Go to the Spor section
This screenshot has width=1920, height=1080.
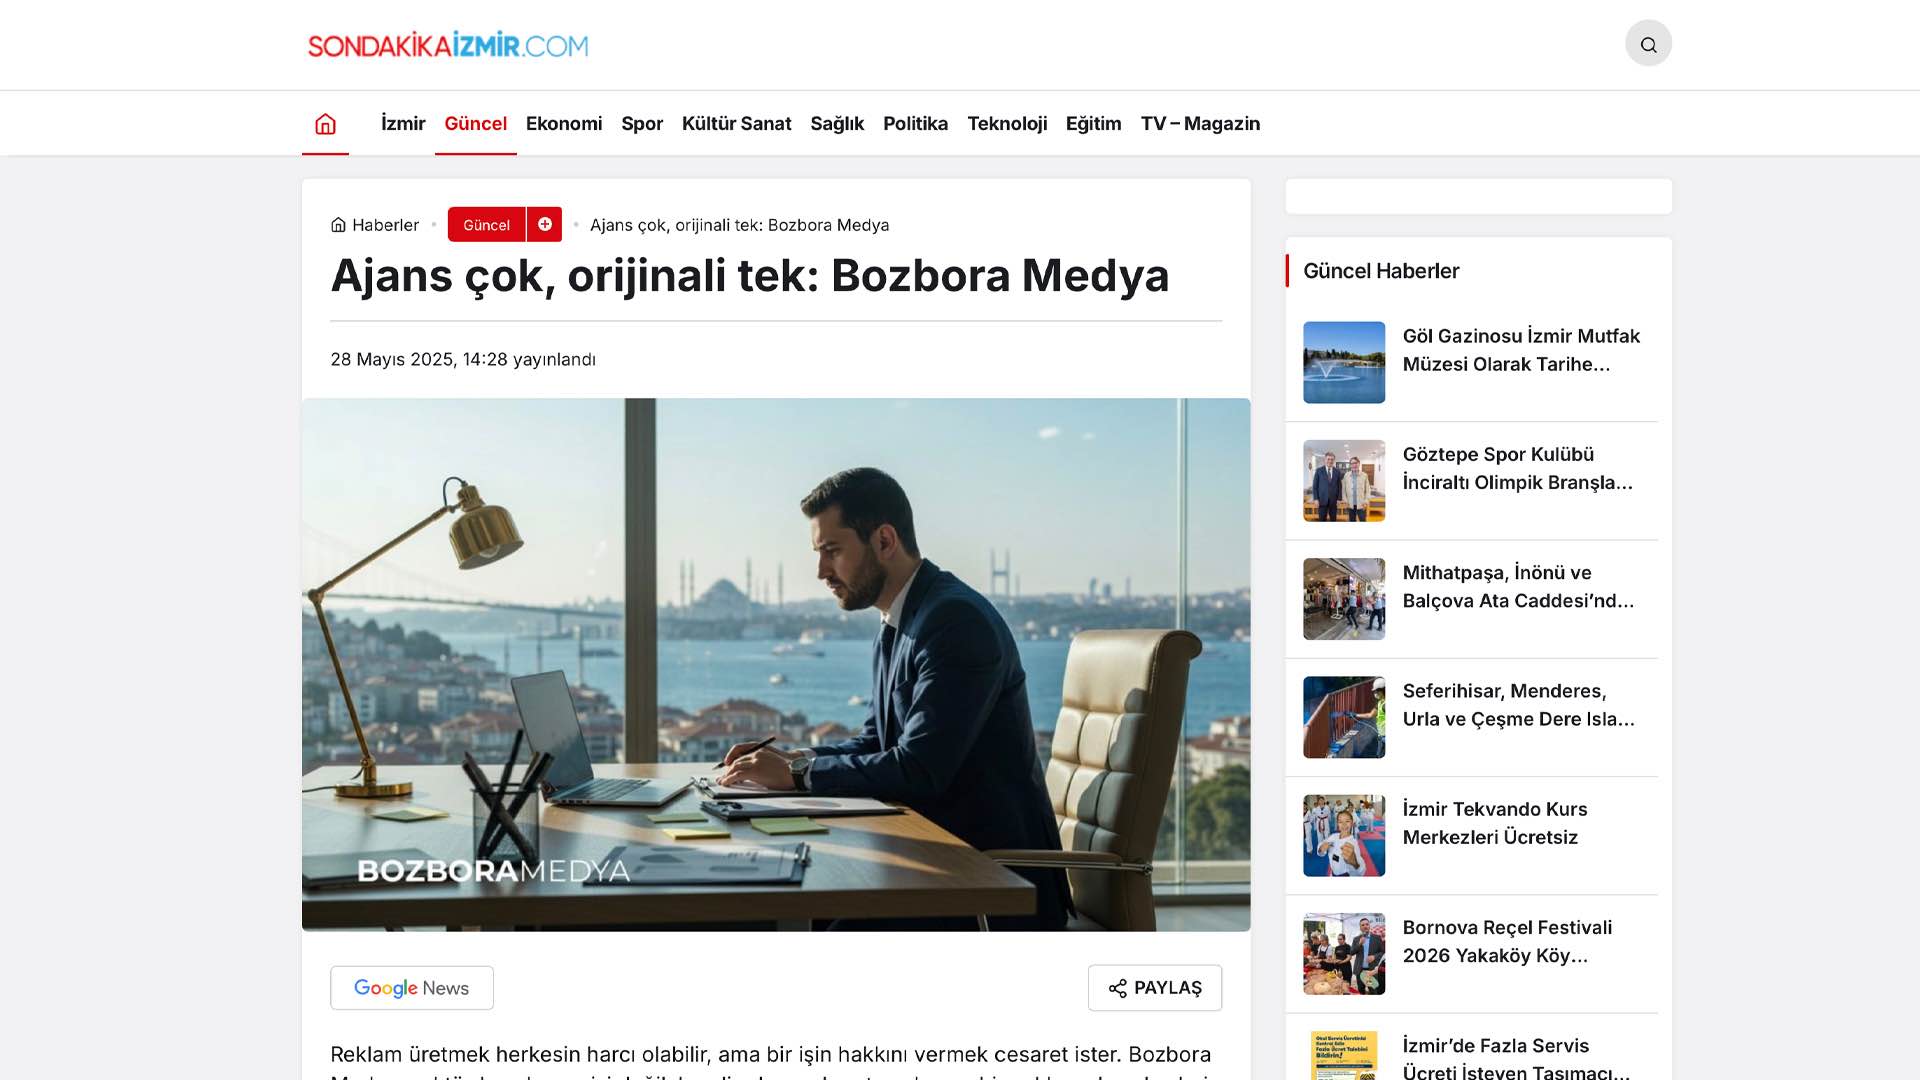coord(642,124)
